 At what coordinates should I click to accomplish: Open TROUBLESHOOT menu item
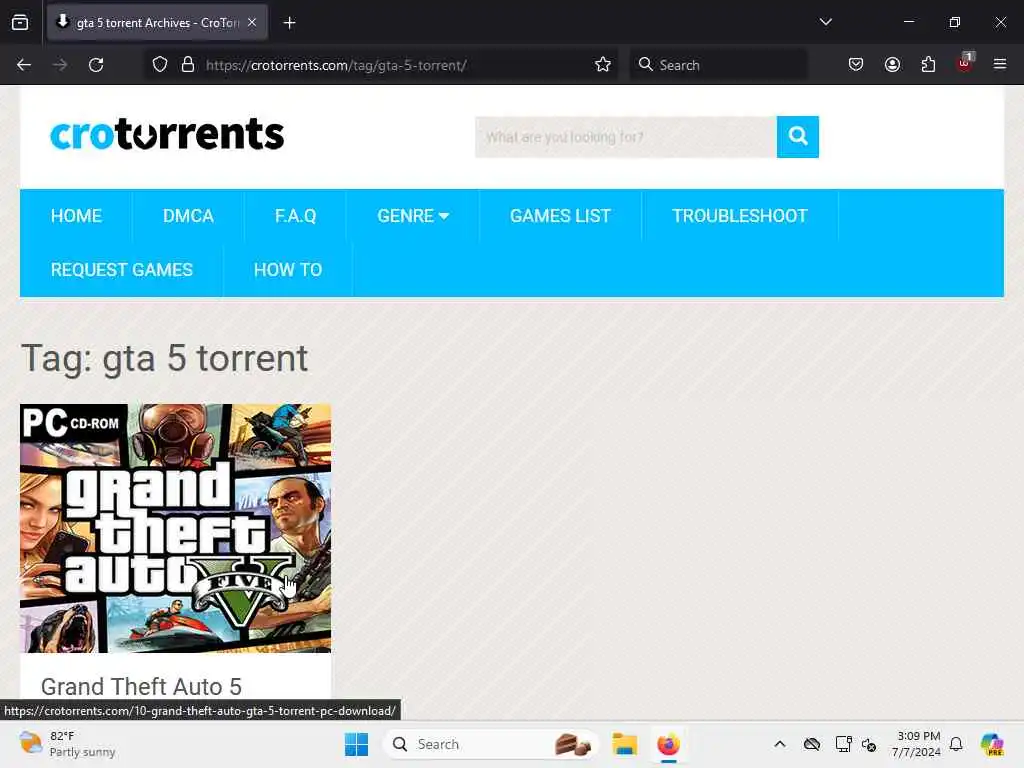click(x=740, y=216)
